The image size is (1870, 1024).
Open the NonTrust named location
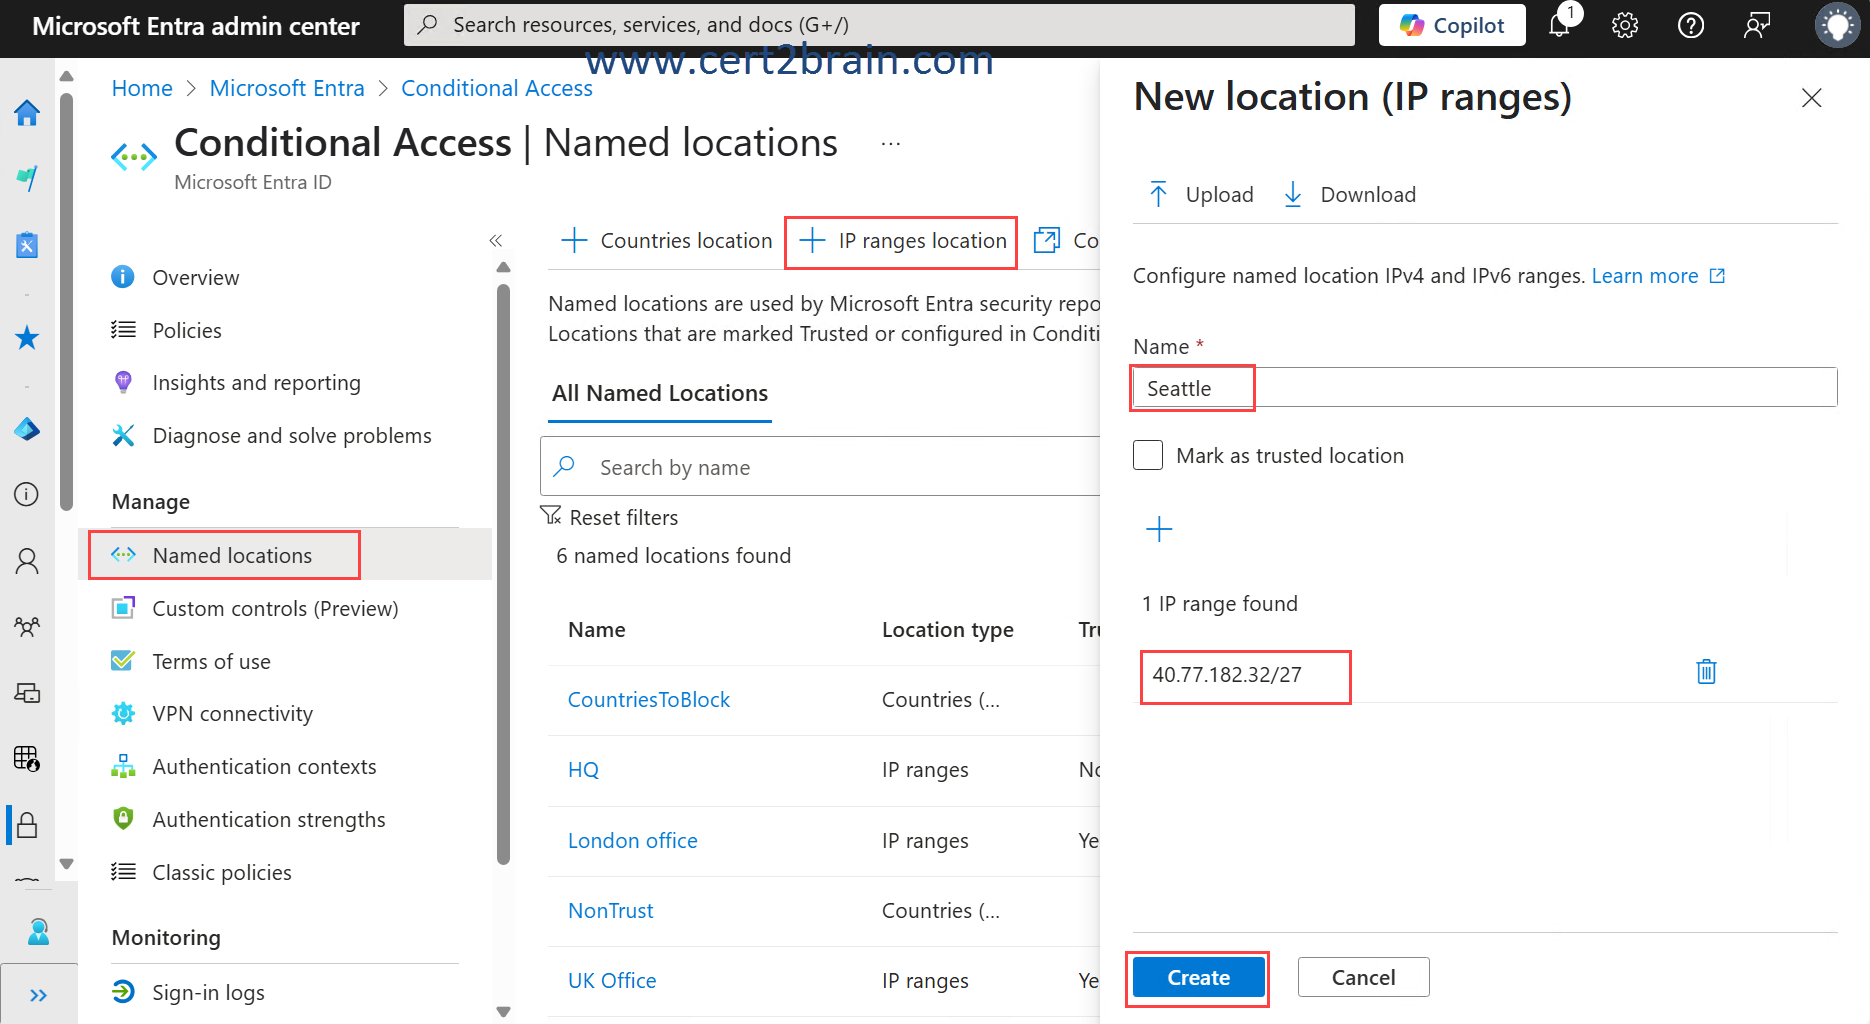[610, 911]
